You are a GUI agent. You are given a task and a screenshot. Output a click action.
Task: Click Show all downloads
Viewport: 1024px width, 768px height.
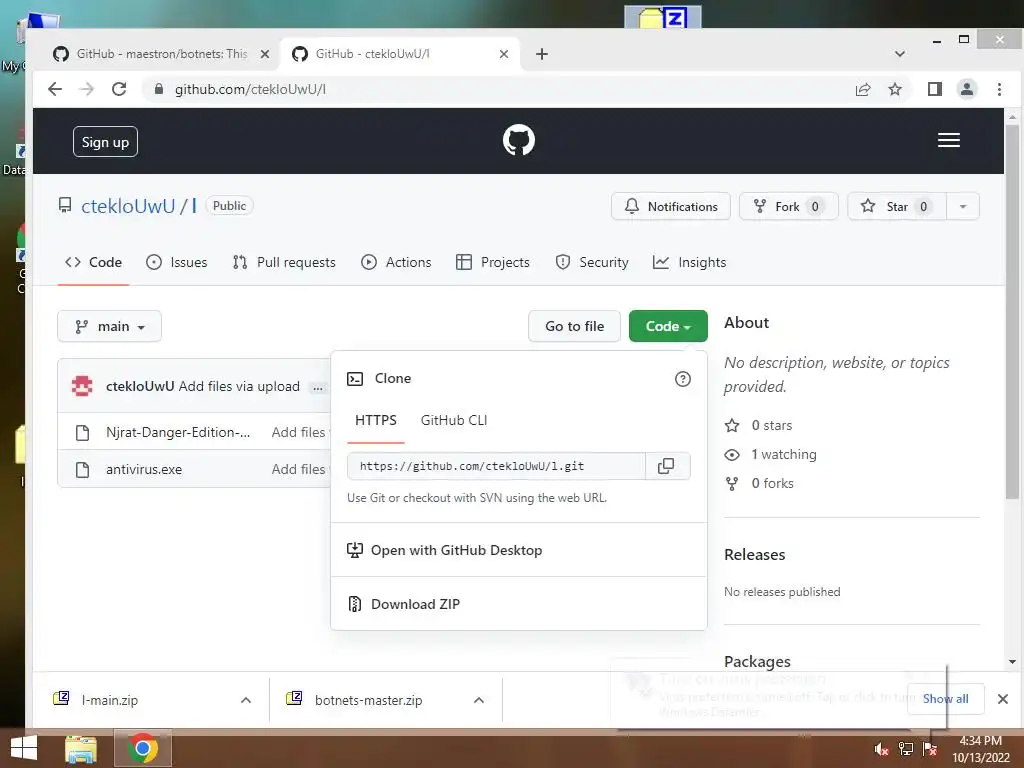tap(945, 699)
